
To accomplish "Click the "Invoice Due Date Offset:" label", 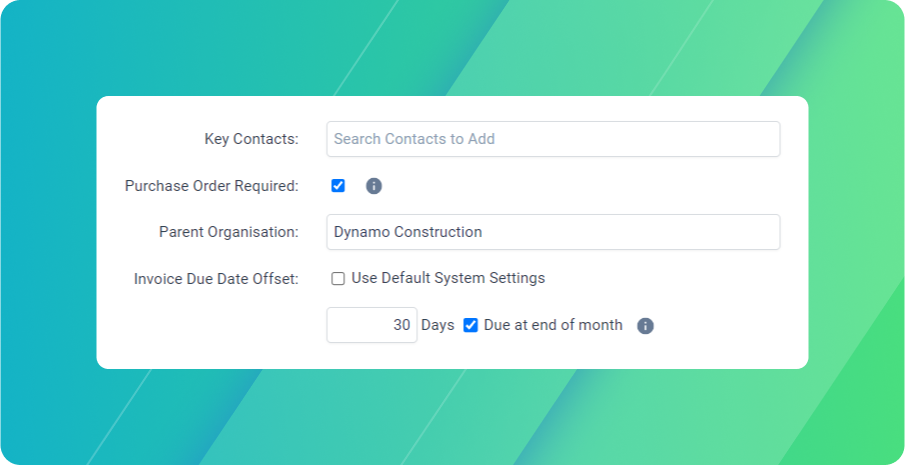I will point(216,279).
